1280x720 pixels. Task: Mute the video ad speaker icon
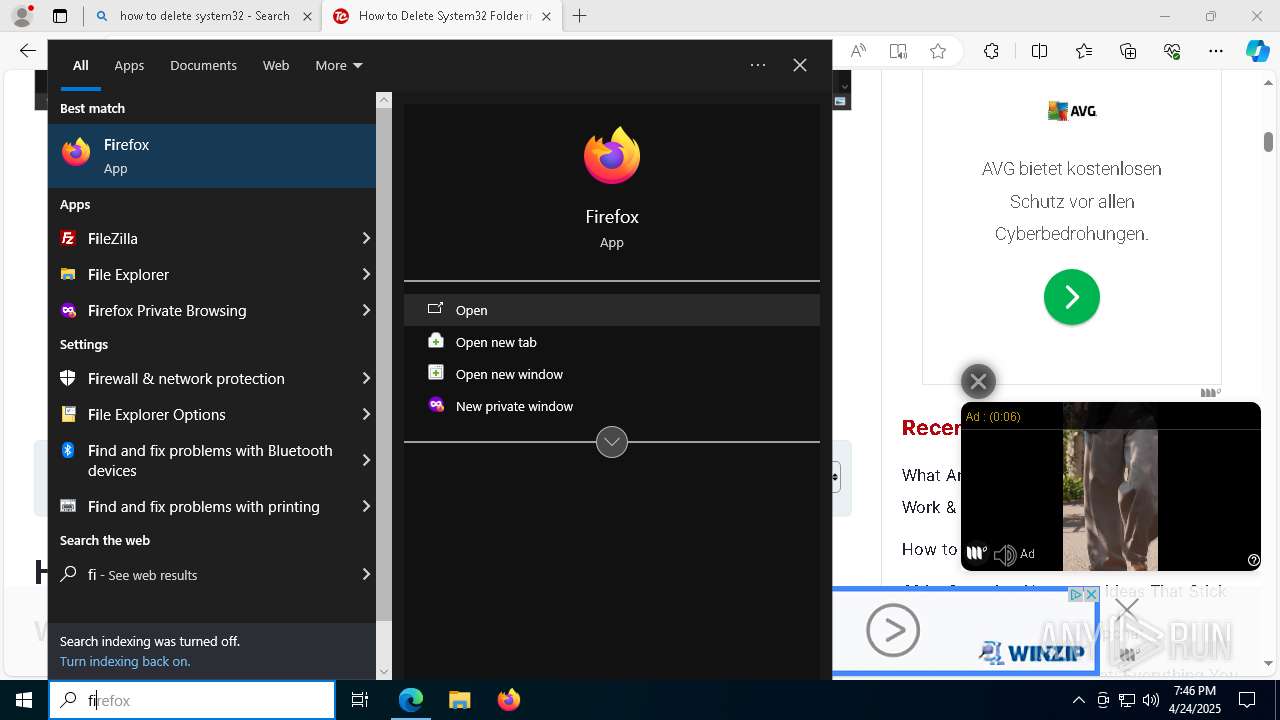pos(1005,554)
